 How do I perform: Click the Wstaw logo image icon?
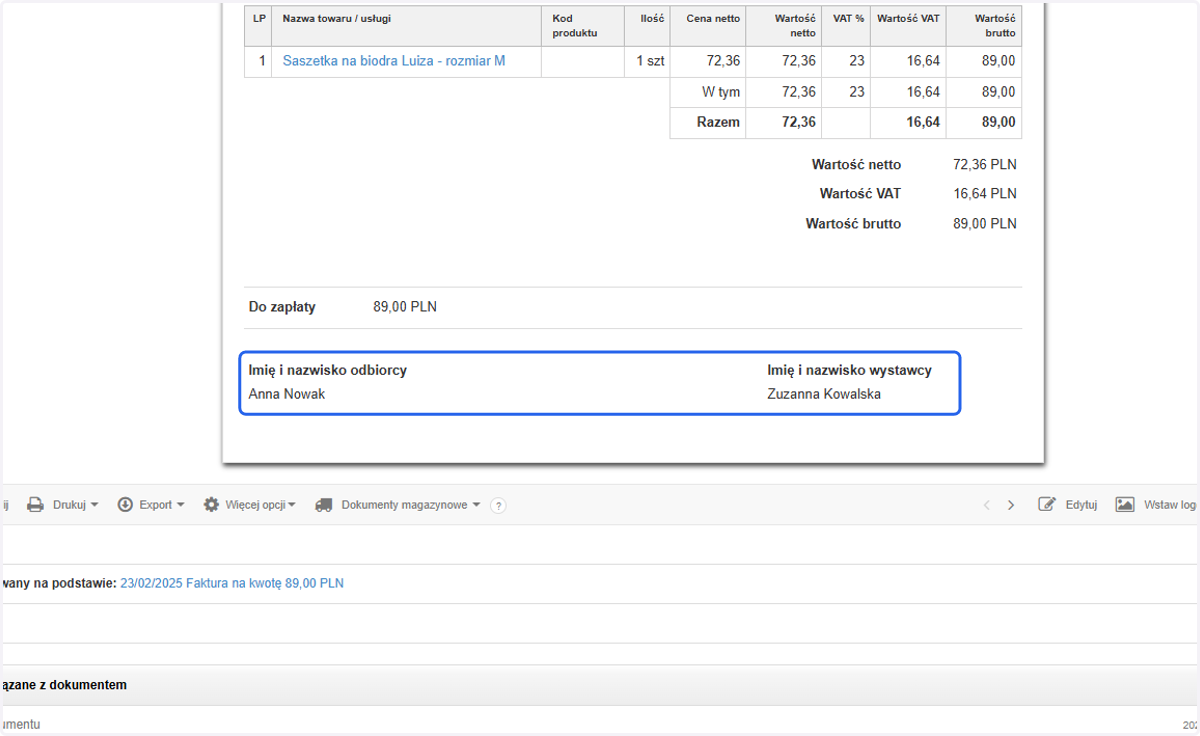1125,505
